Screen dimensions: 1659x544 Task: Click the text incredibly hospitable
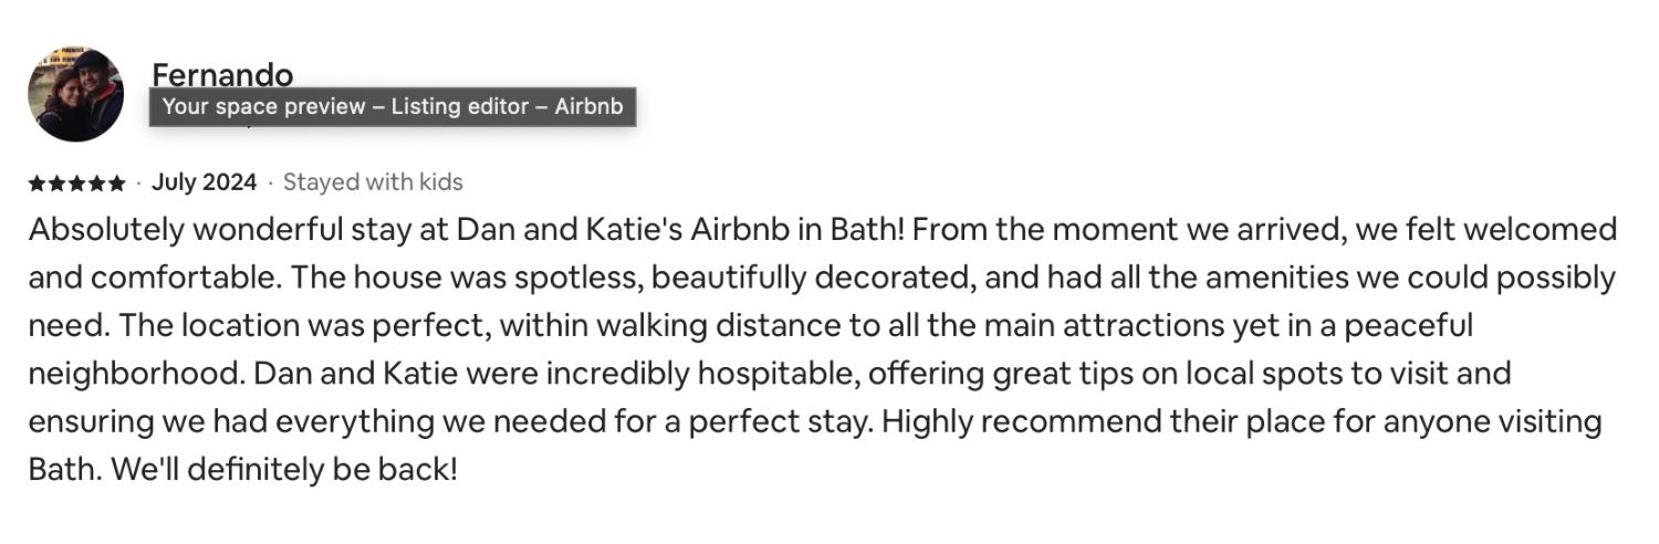[x=703, y=373]
